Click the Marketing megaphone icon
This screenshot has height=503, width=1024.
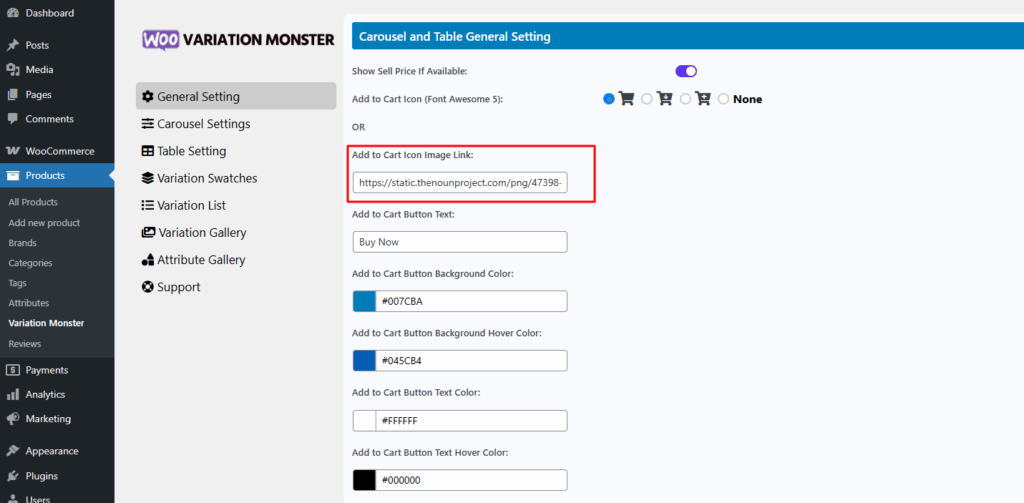[12, 419]
